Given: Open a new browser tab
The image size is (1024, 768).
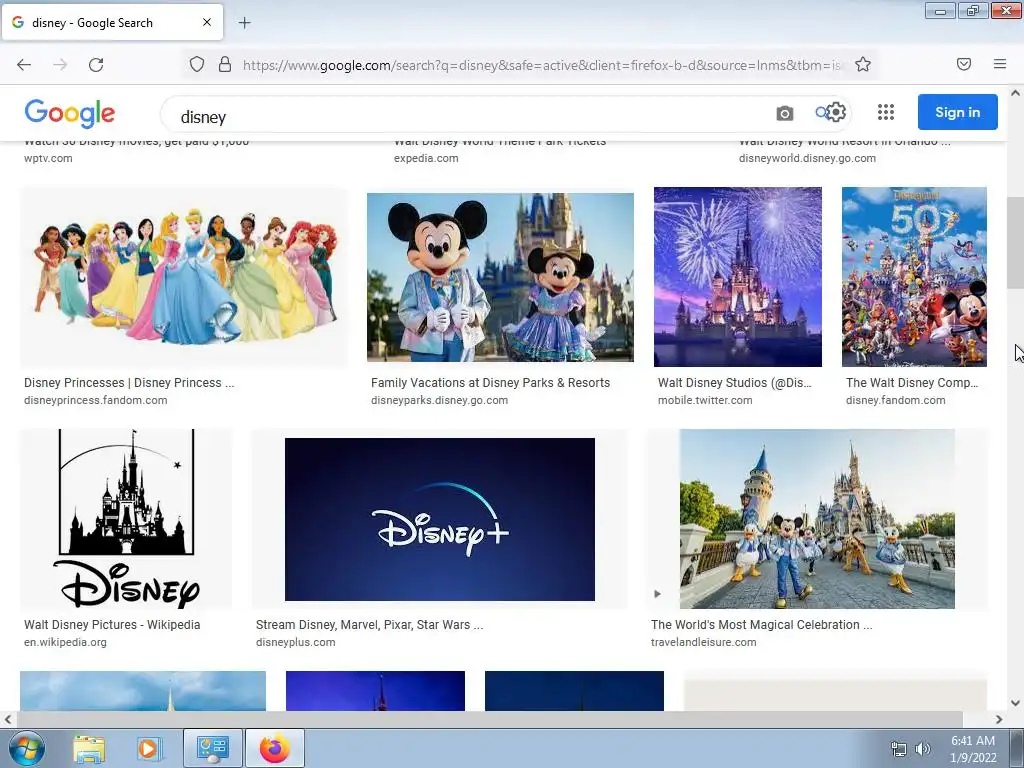Looking at the screenshot, I should point(244,23).
